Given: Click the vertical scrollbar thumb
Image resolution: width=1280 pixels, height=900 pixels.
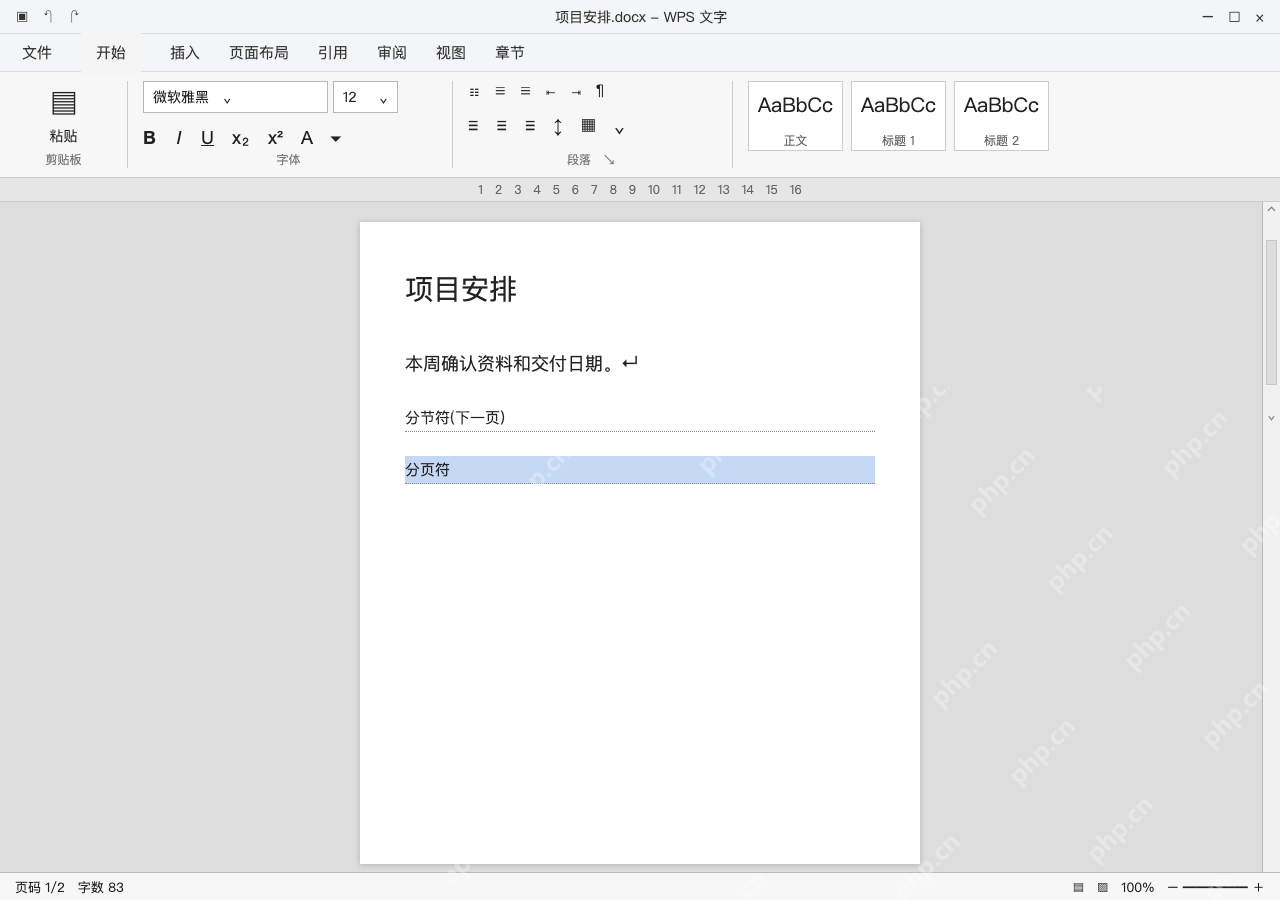Looking at the screenshot, I should pyautogui.click(x=1271, y=312).
